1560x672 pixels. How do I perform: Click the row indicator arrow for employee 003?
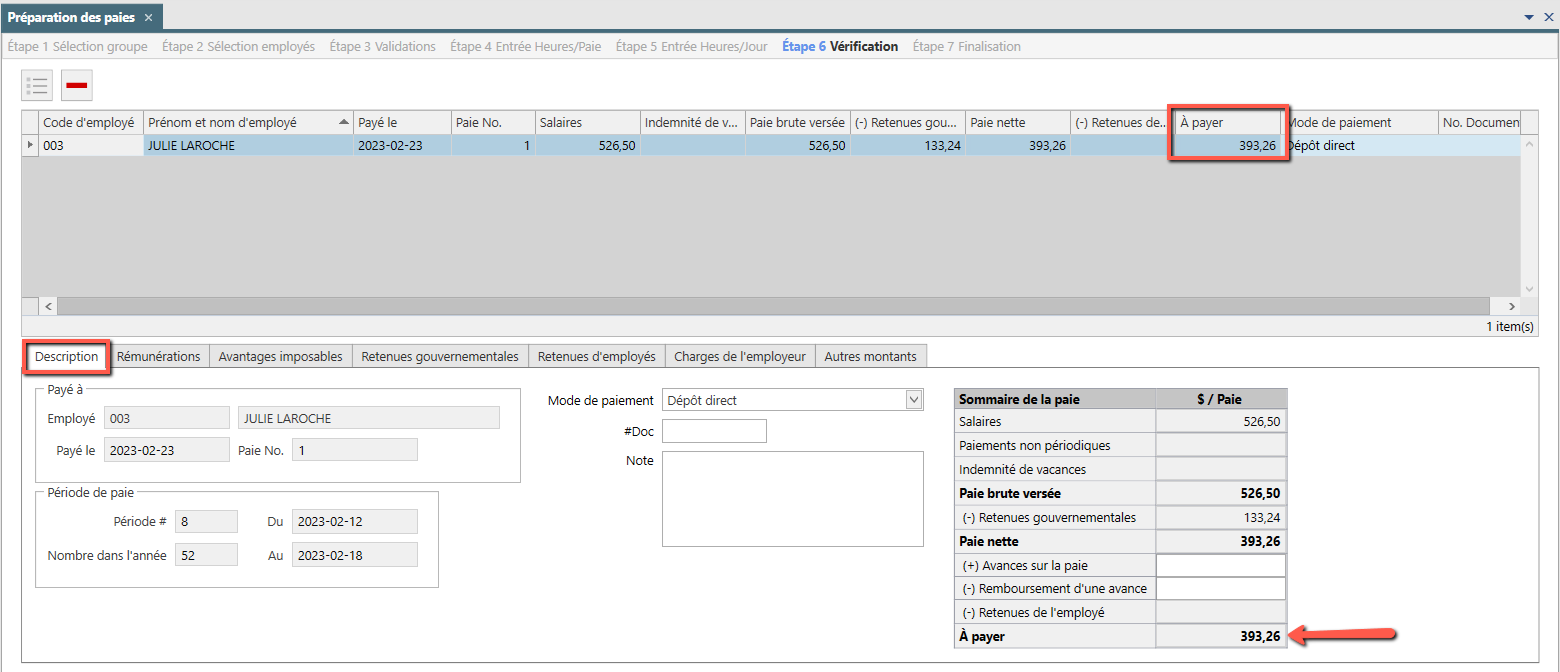(x=29, y=145)
